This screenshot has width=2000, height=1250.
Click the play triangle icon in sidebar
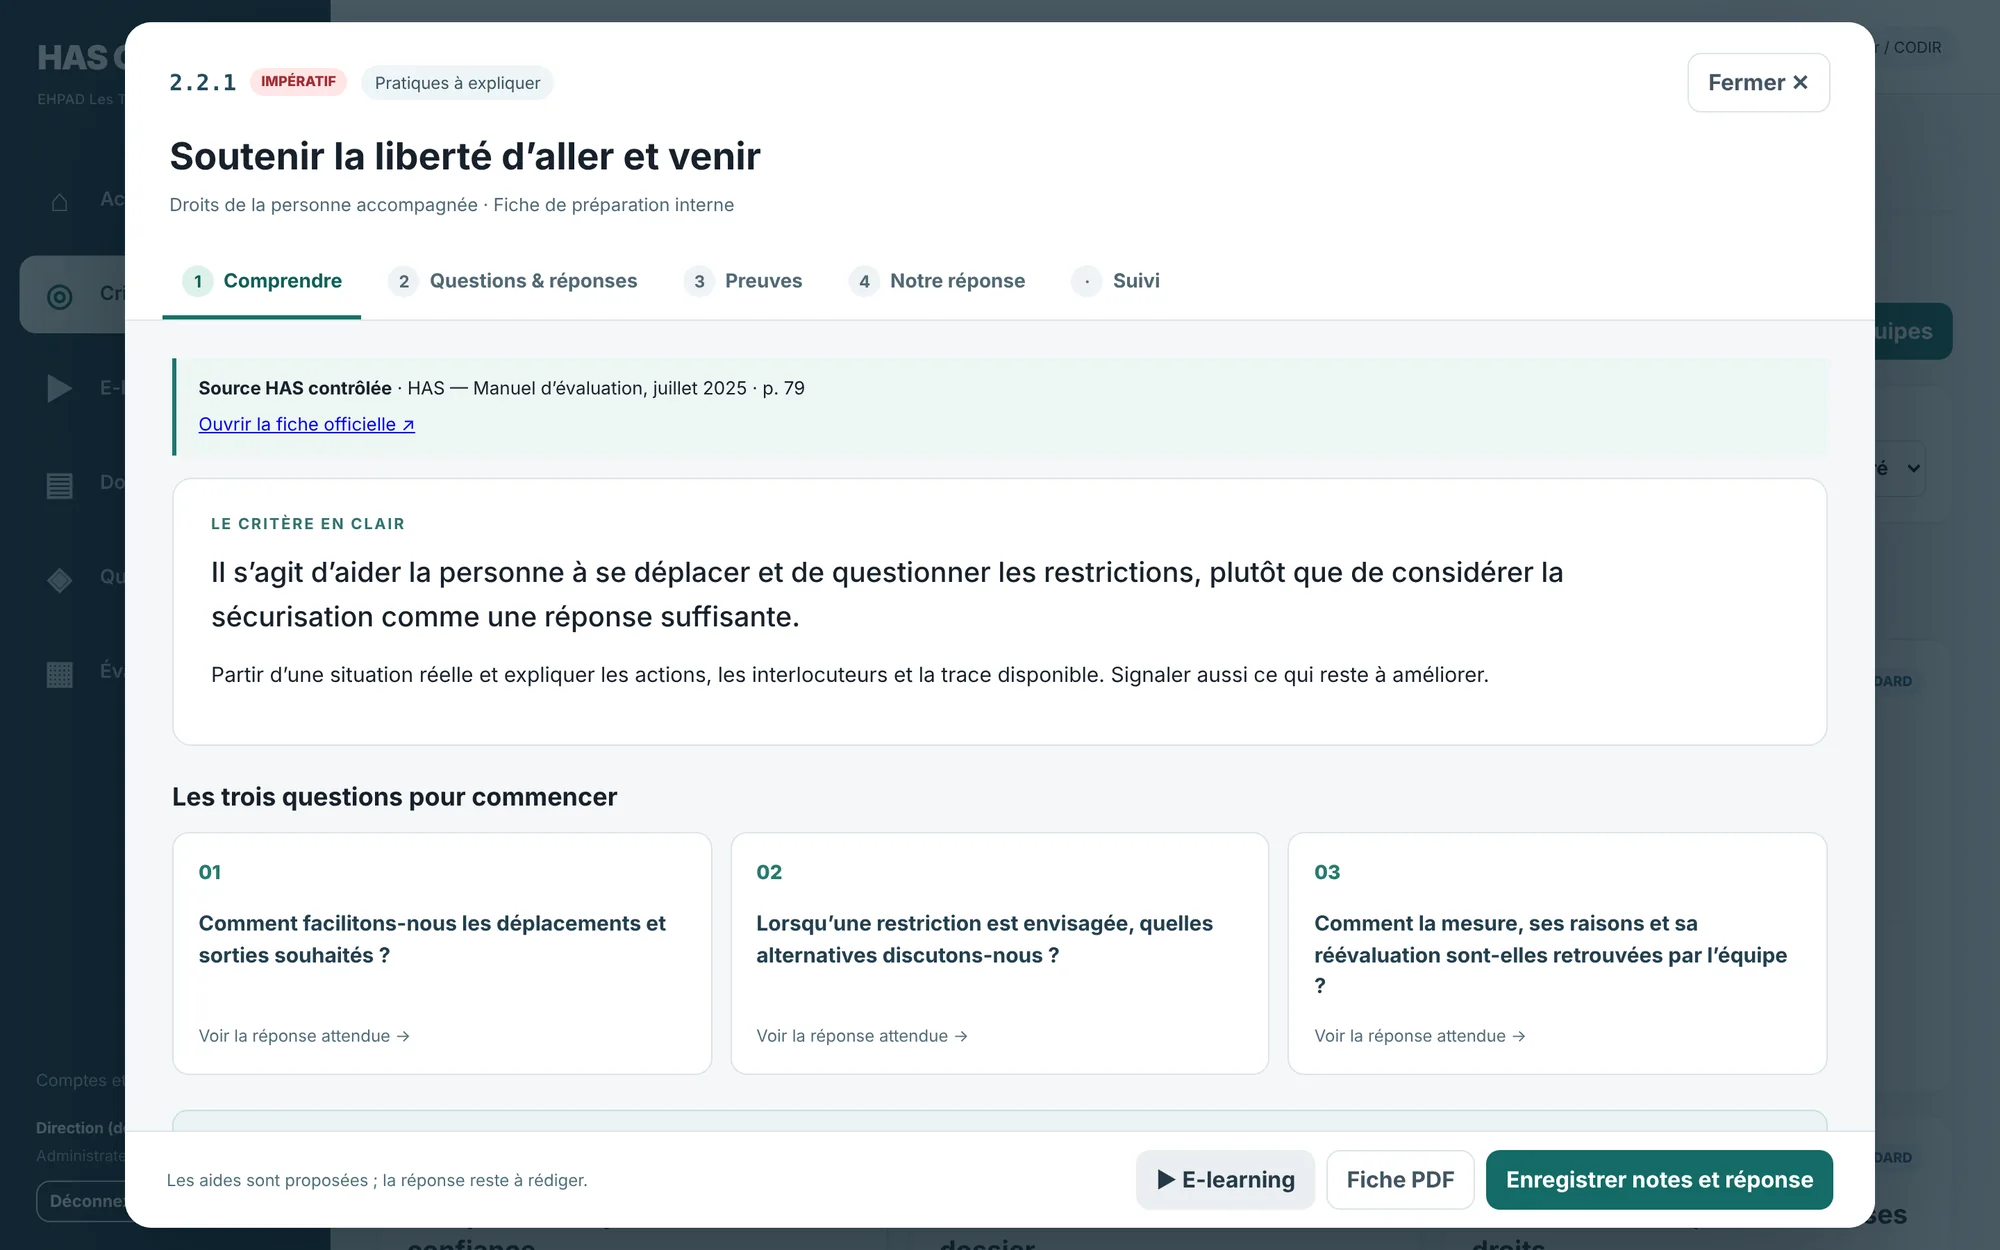pos(60,388)
